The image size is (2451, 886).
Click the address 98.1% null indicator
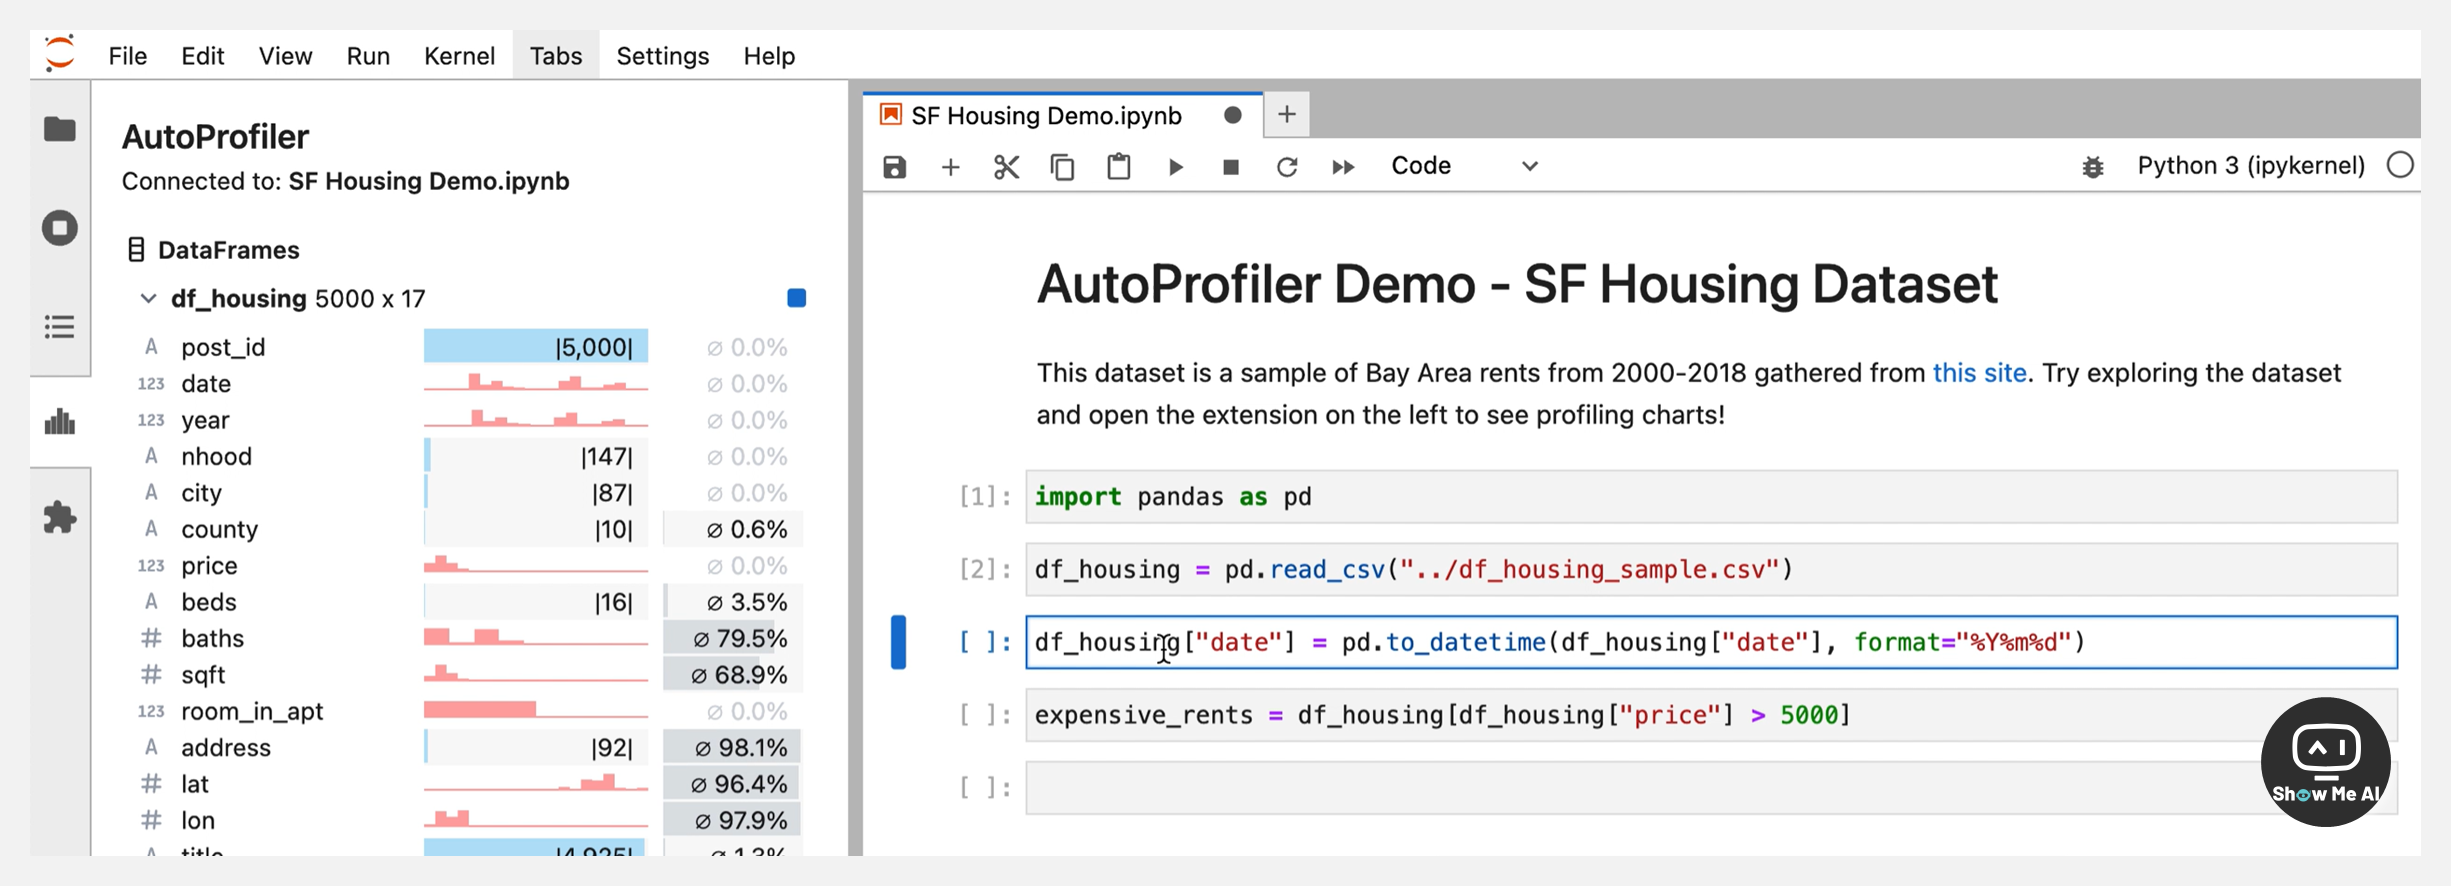click(x=732, y=748)
